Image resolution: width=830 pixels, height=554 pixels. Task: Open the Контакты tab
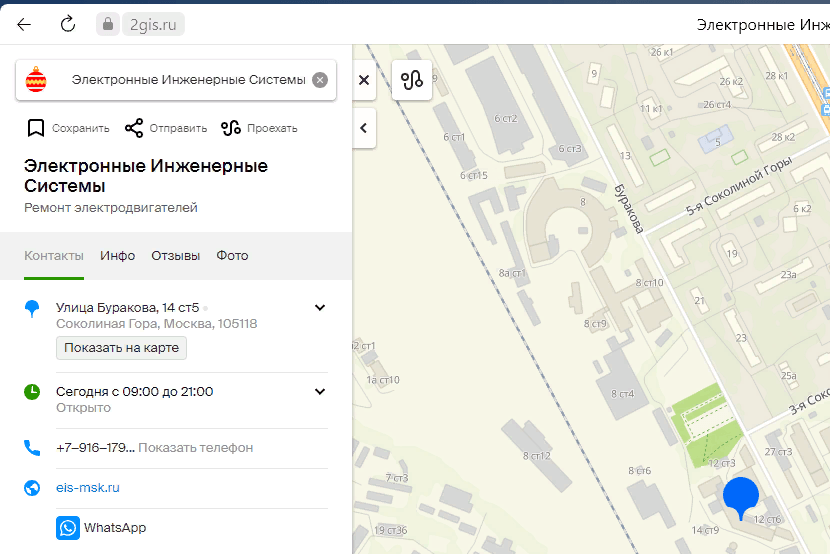(x=53, y=256)
